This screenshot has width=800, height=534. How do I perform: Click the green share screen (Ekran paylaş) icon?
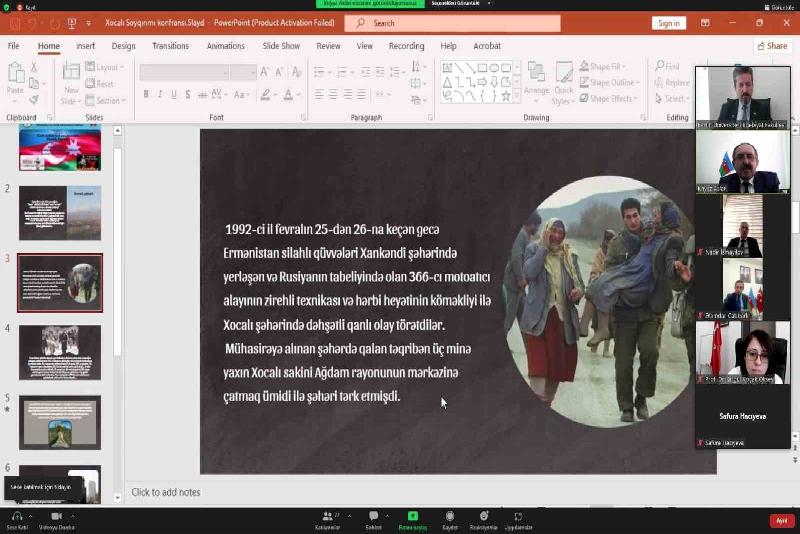412,517
